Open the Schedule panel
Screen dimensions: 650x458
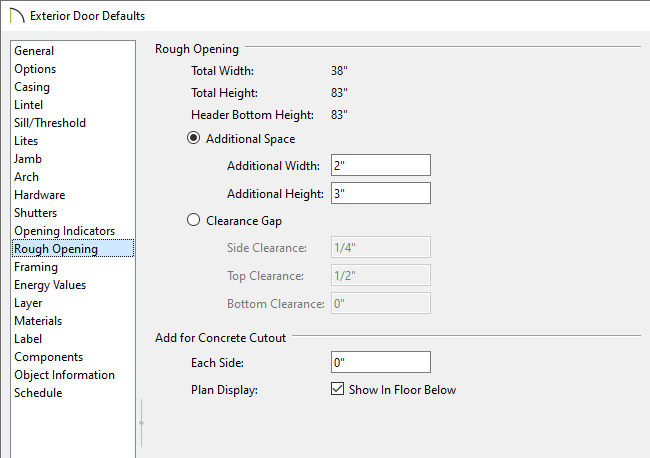pos(38,393)
